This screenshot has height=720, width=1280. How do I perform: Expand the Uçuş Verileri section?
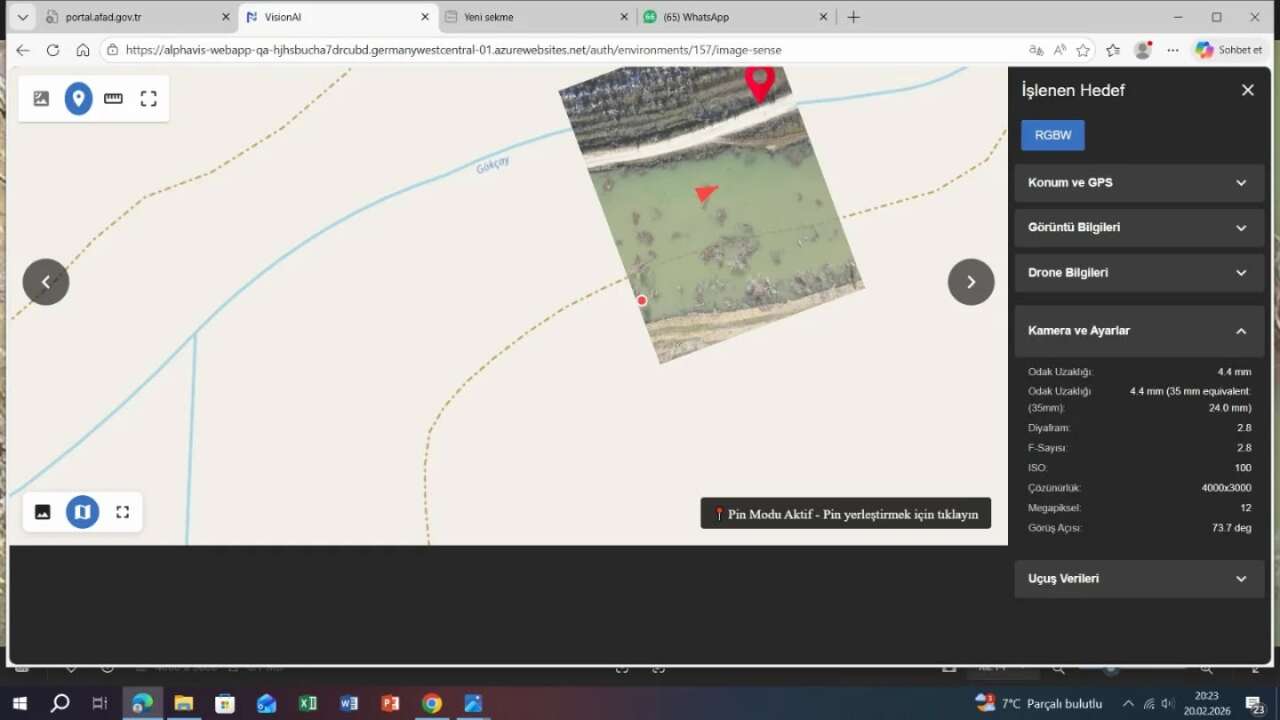(1139, 579)
